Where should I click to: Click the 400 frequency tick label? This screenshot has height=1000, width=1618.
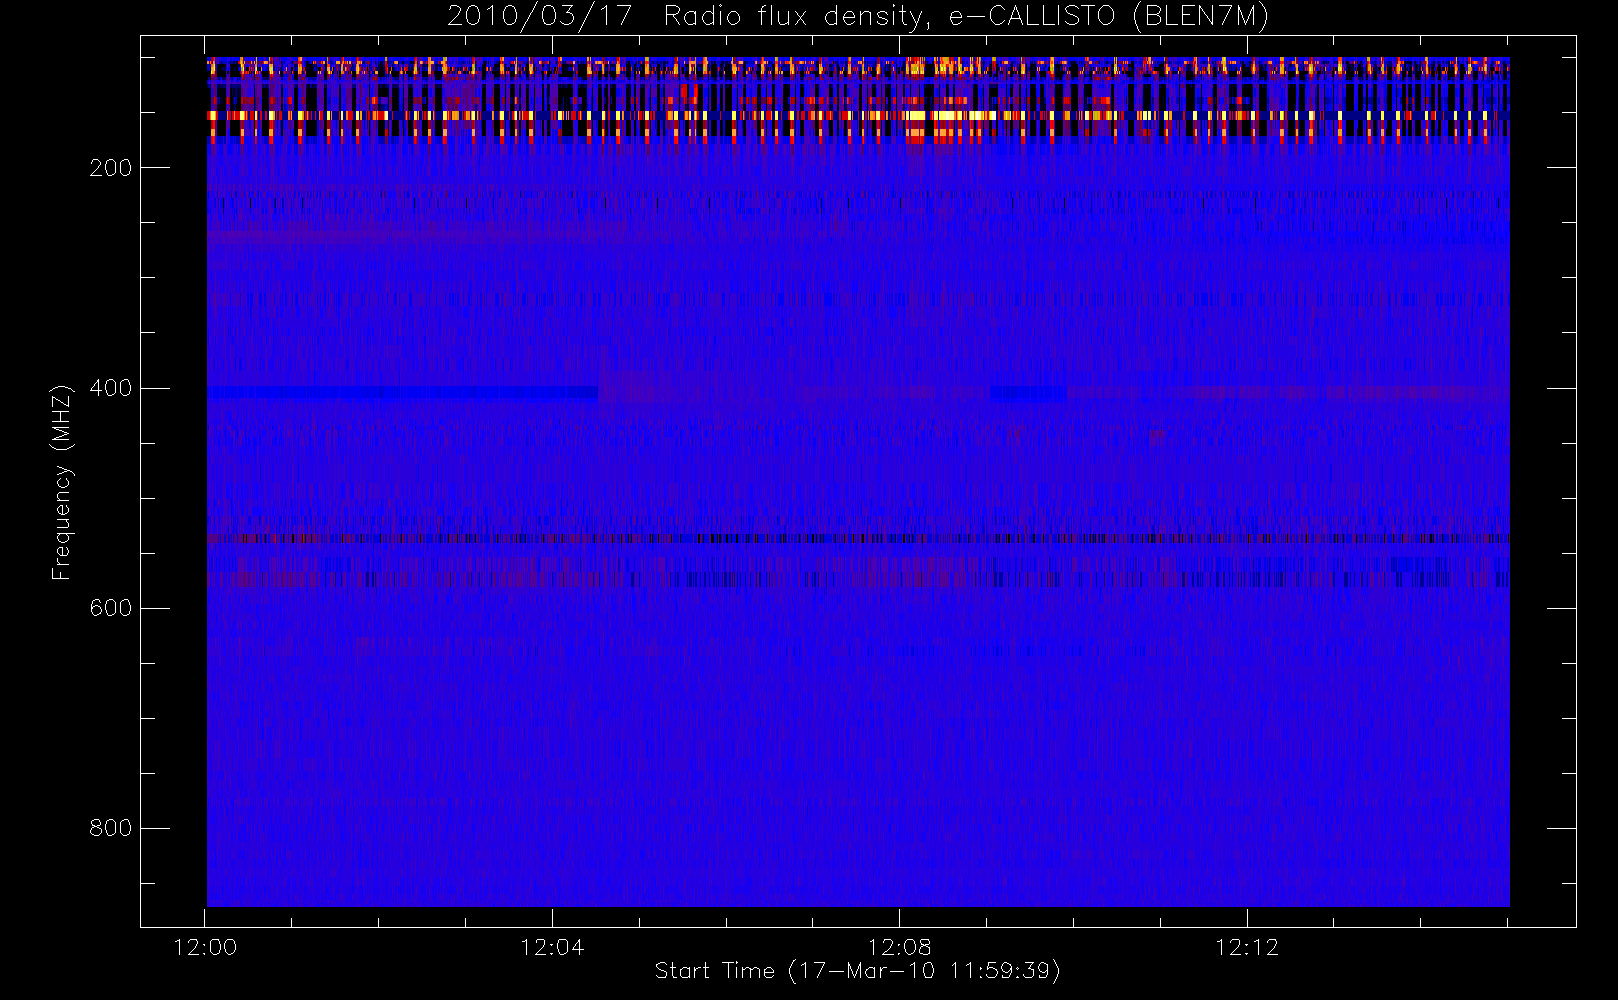pos(111,388)
